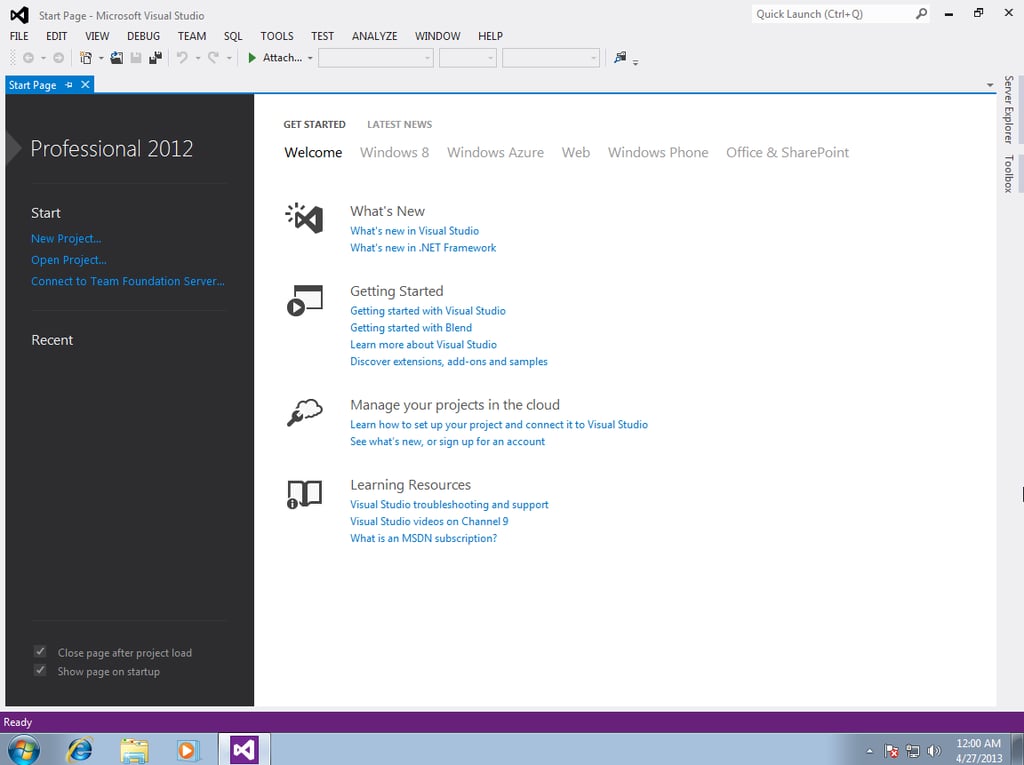Viewport: 1024px width, 765px height.
Task: Click the Getting Started play-window icon
Action: tap(304, 301)
